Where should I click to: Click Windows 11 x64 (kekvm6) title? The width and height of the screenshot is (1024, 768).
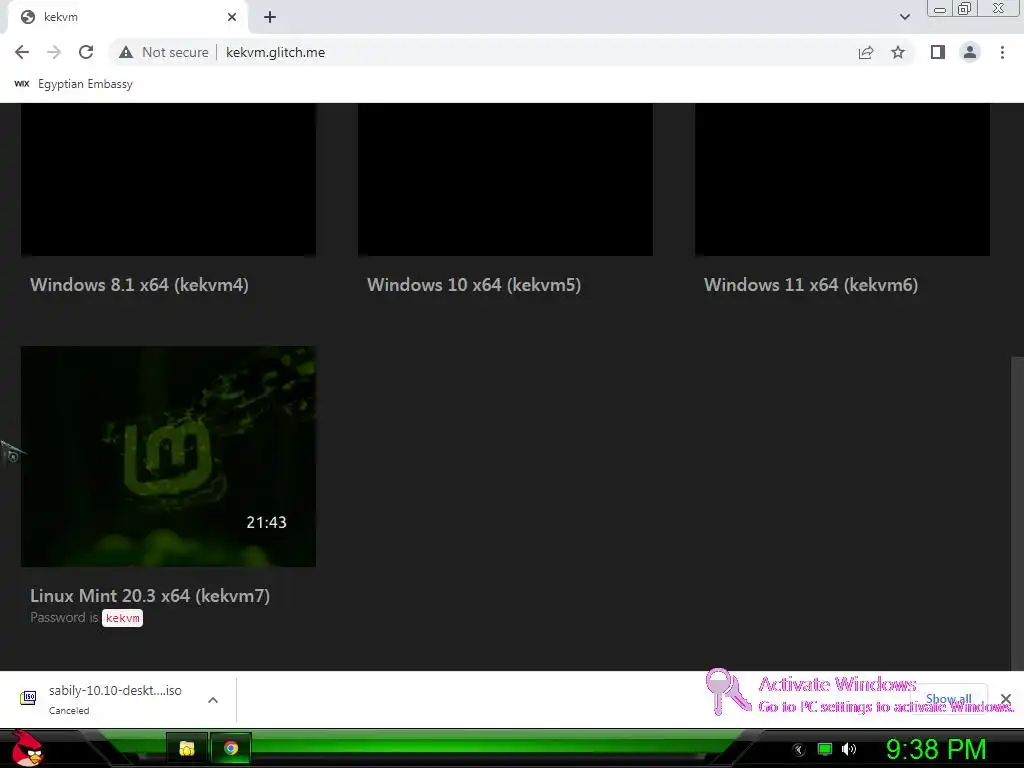point(811,285)
